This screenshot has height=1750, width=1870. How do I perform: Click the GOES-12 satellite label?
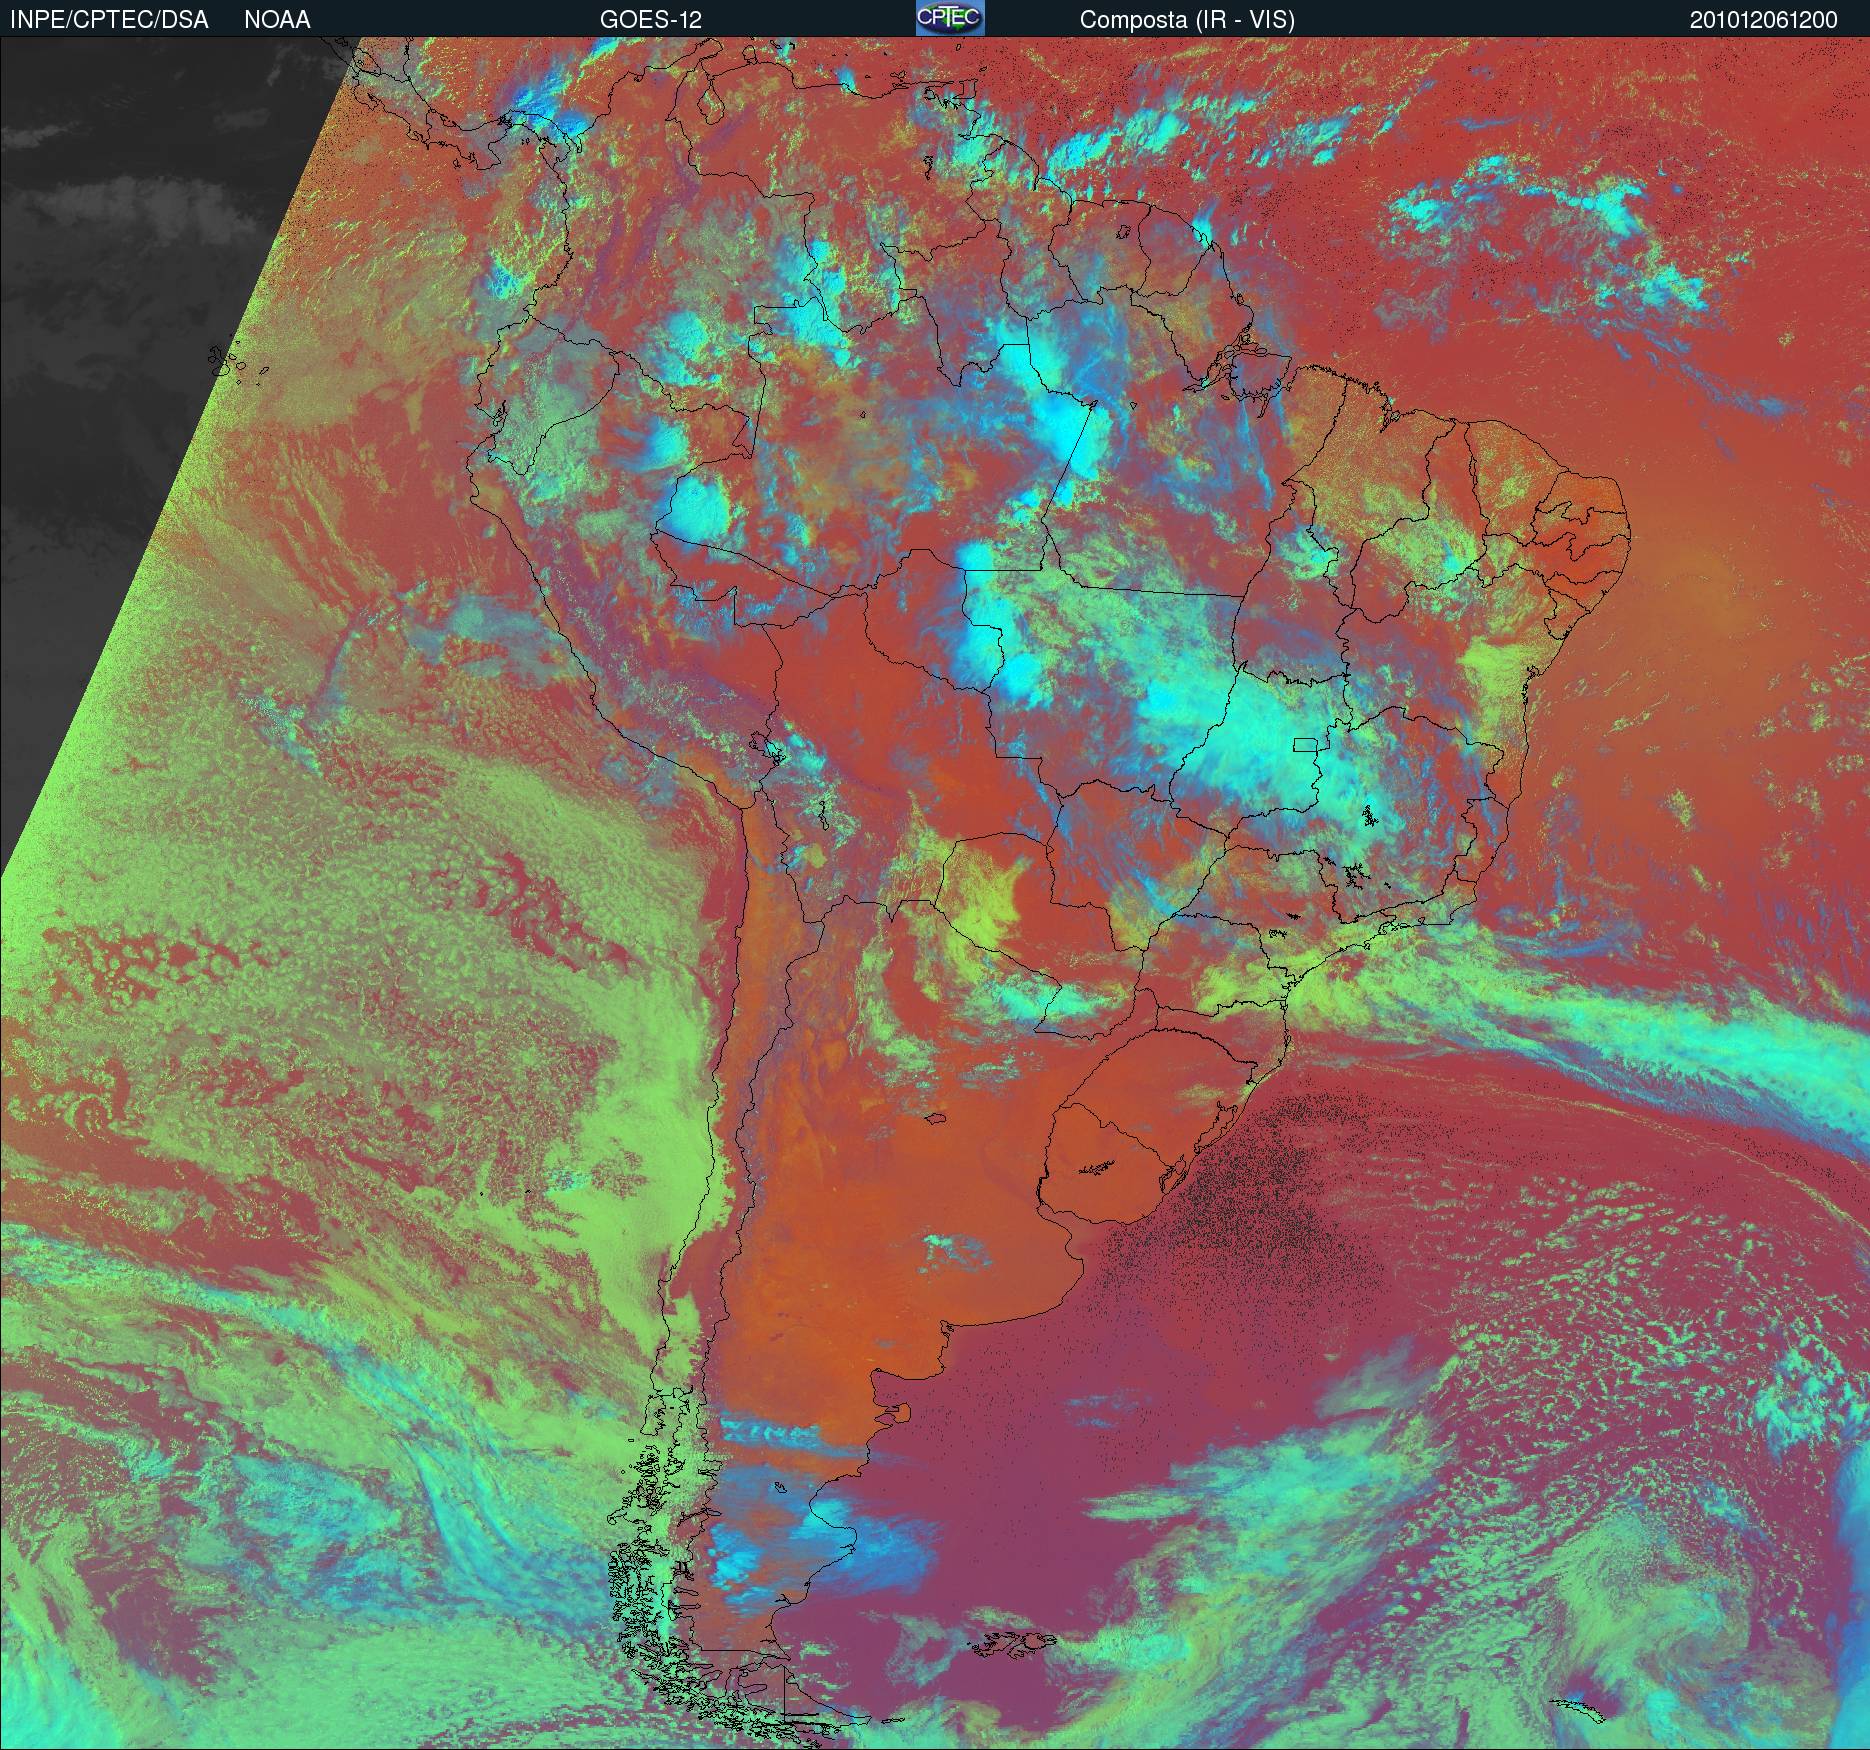(651, 20)
